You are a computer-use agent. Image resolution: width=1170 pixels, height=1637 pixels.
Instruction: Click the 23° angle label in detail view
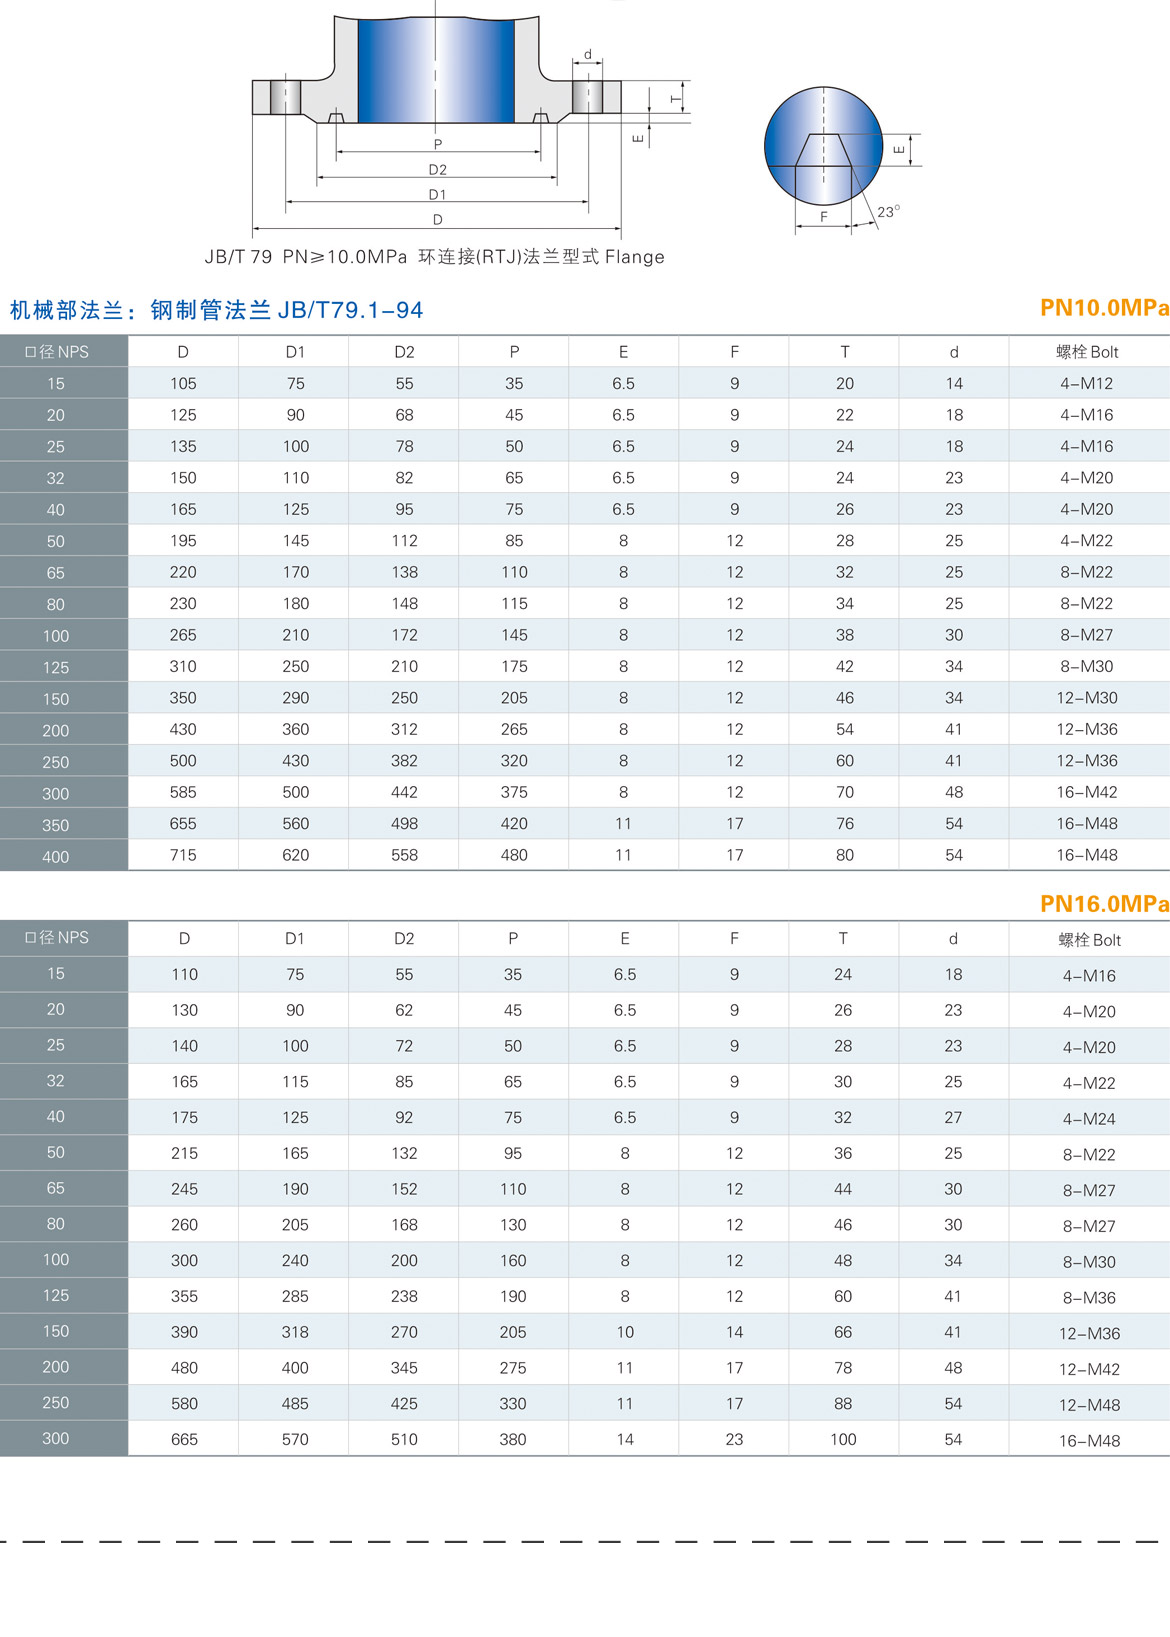pyautogui.click(x=888, y=211)
